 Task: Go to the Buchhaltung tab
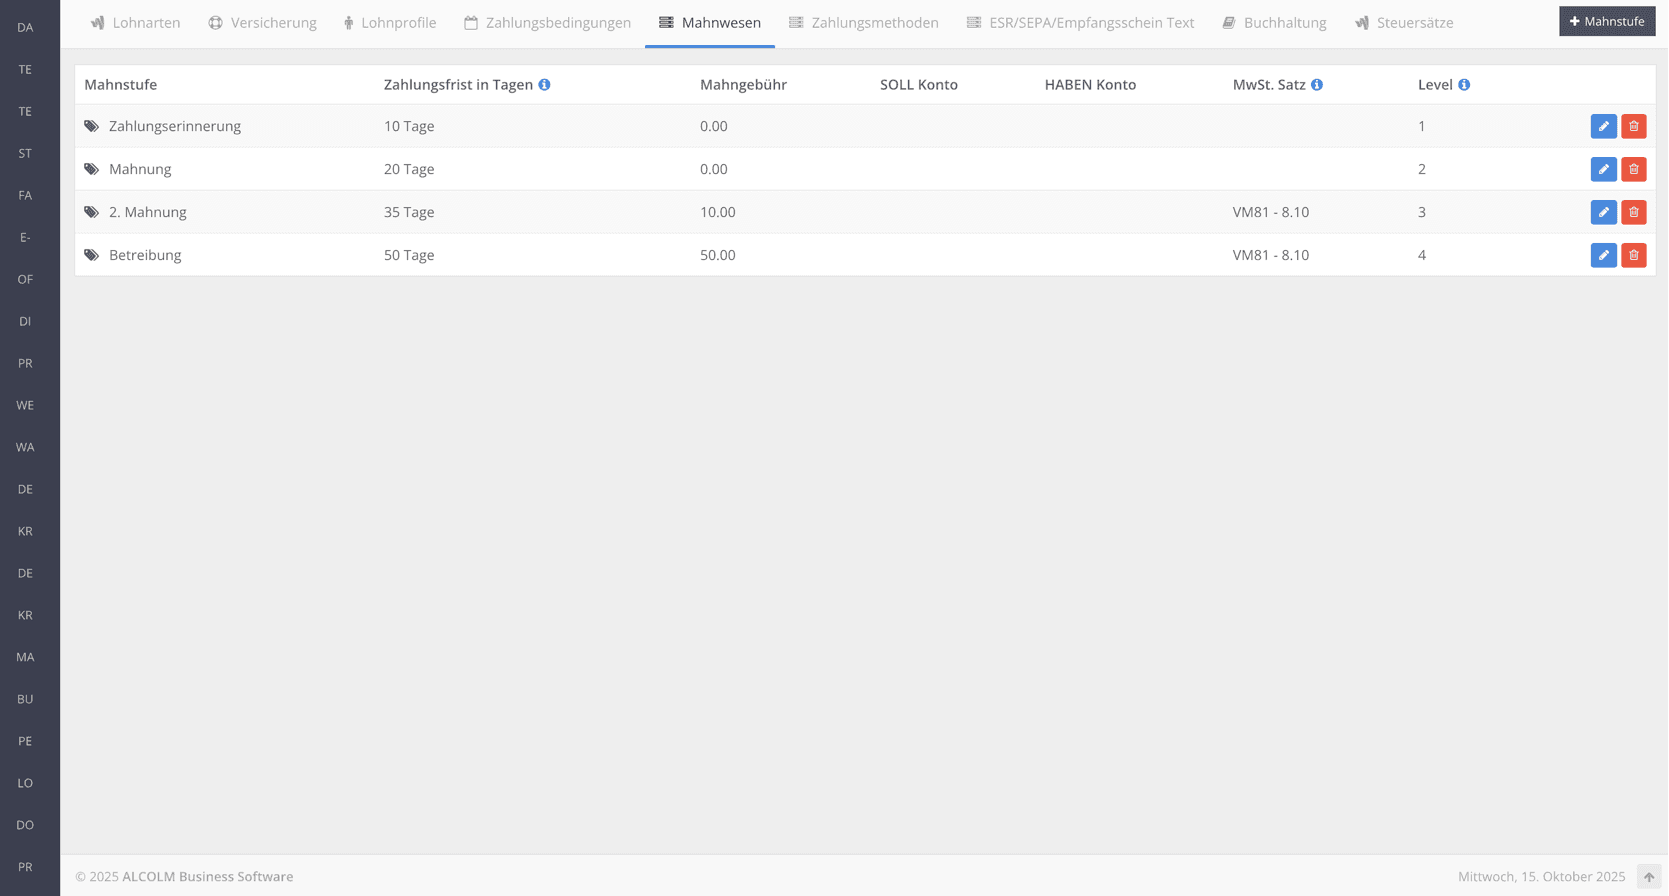1274,23
